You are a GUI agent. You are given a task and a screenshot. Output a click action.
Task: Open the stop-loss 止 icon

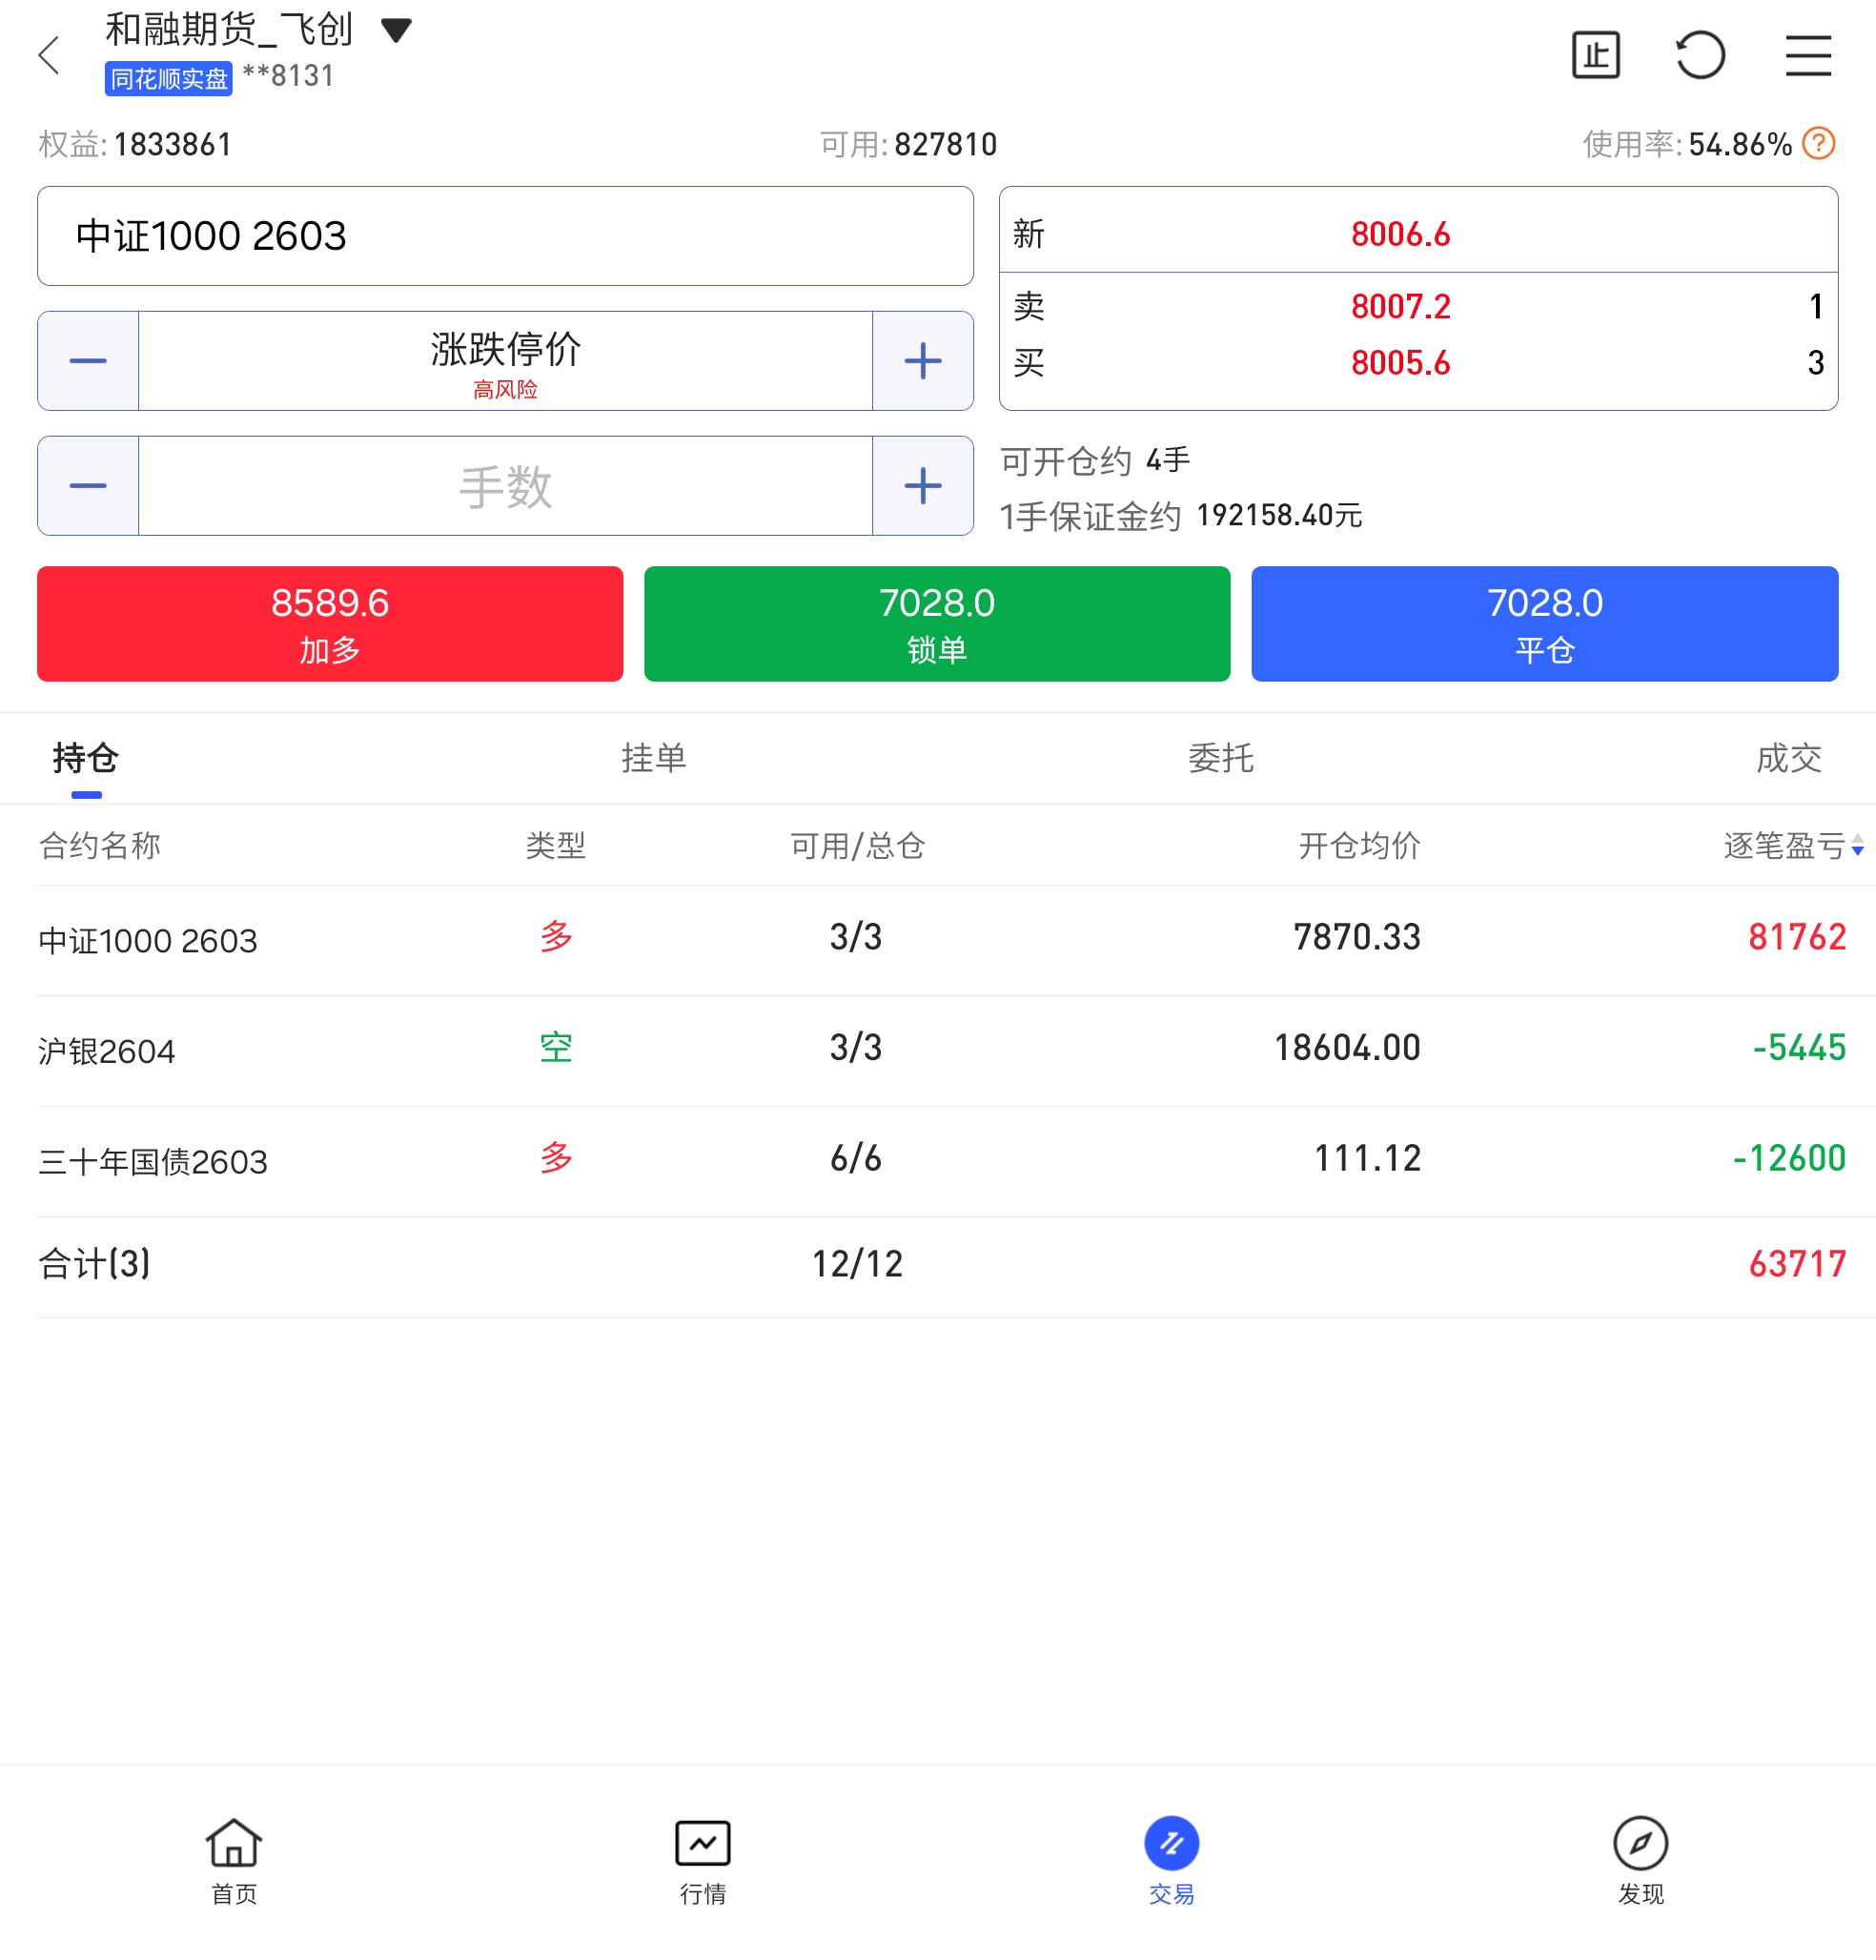point(1595,55)
